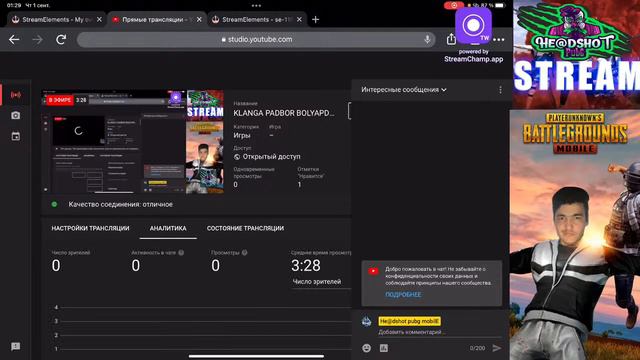Open browser more options menu

[x=499, y=40]
